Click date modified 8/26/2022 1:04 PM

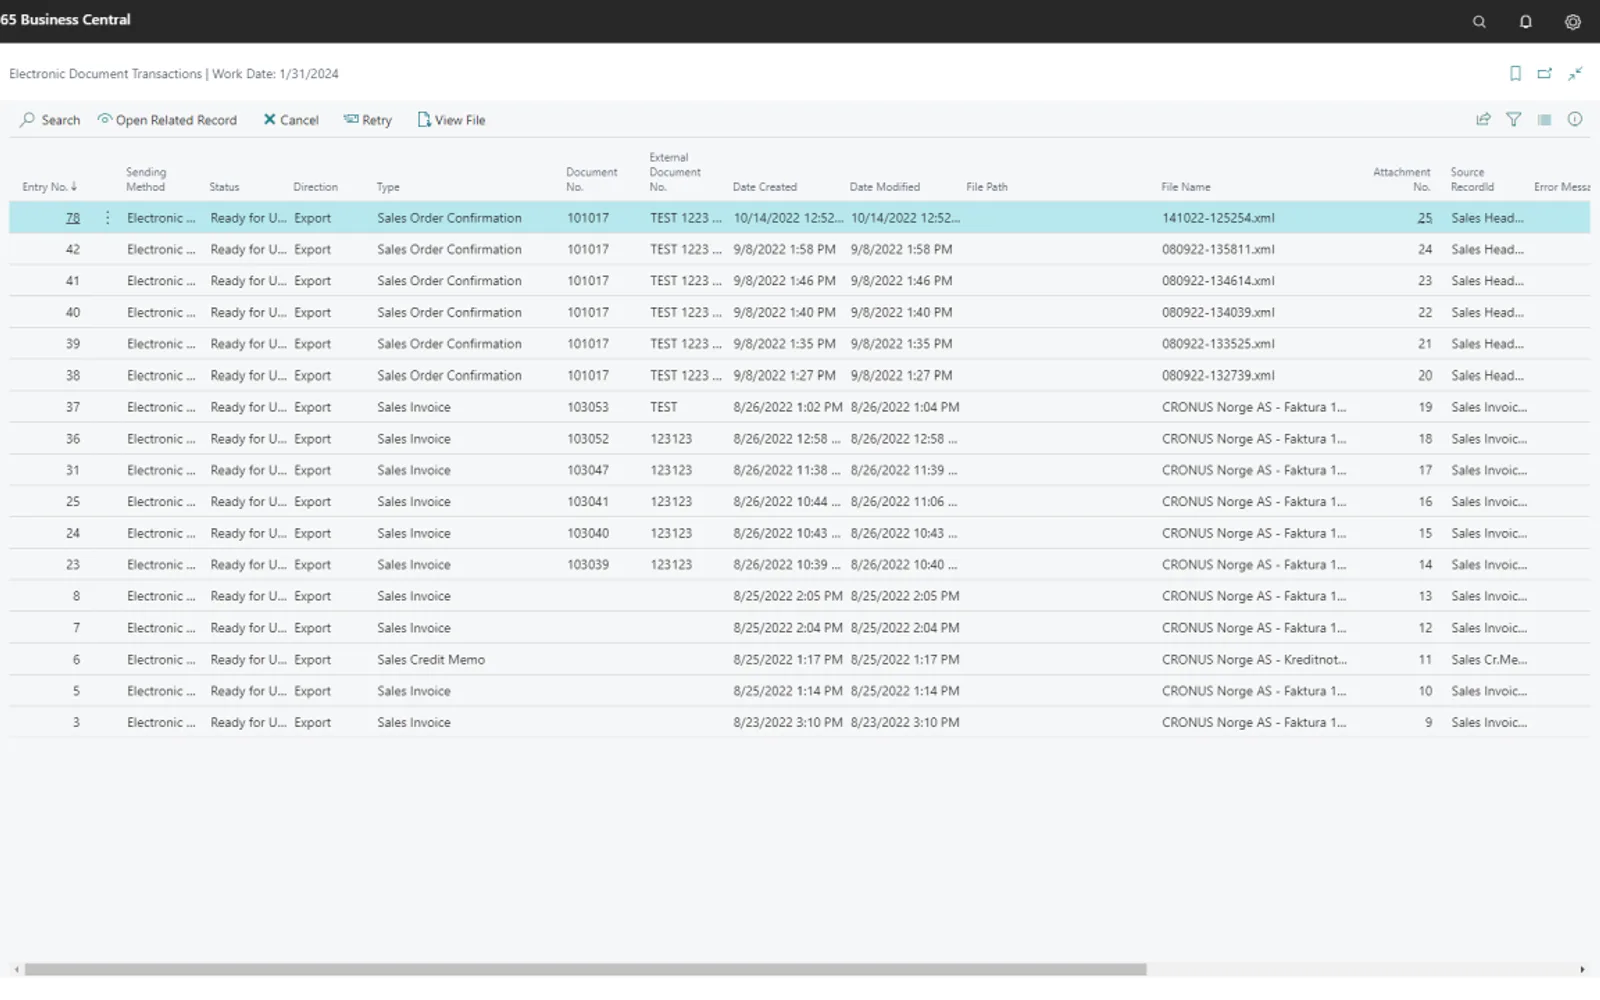pos(905,407)
